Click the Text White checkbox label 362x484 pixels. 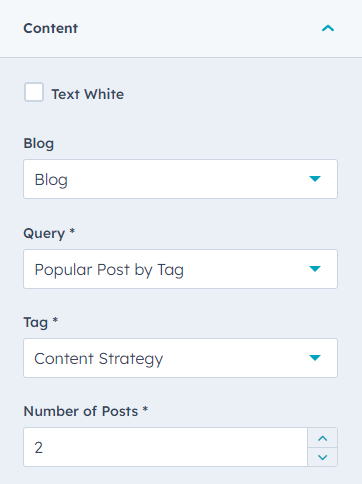click(x=87, y=94)
